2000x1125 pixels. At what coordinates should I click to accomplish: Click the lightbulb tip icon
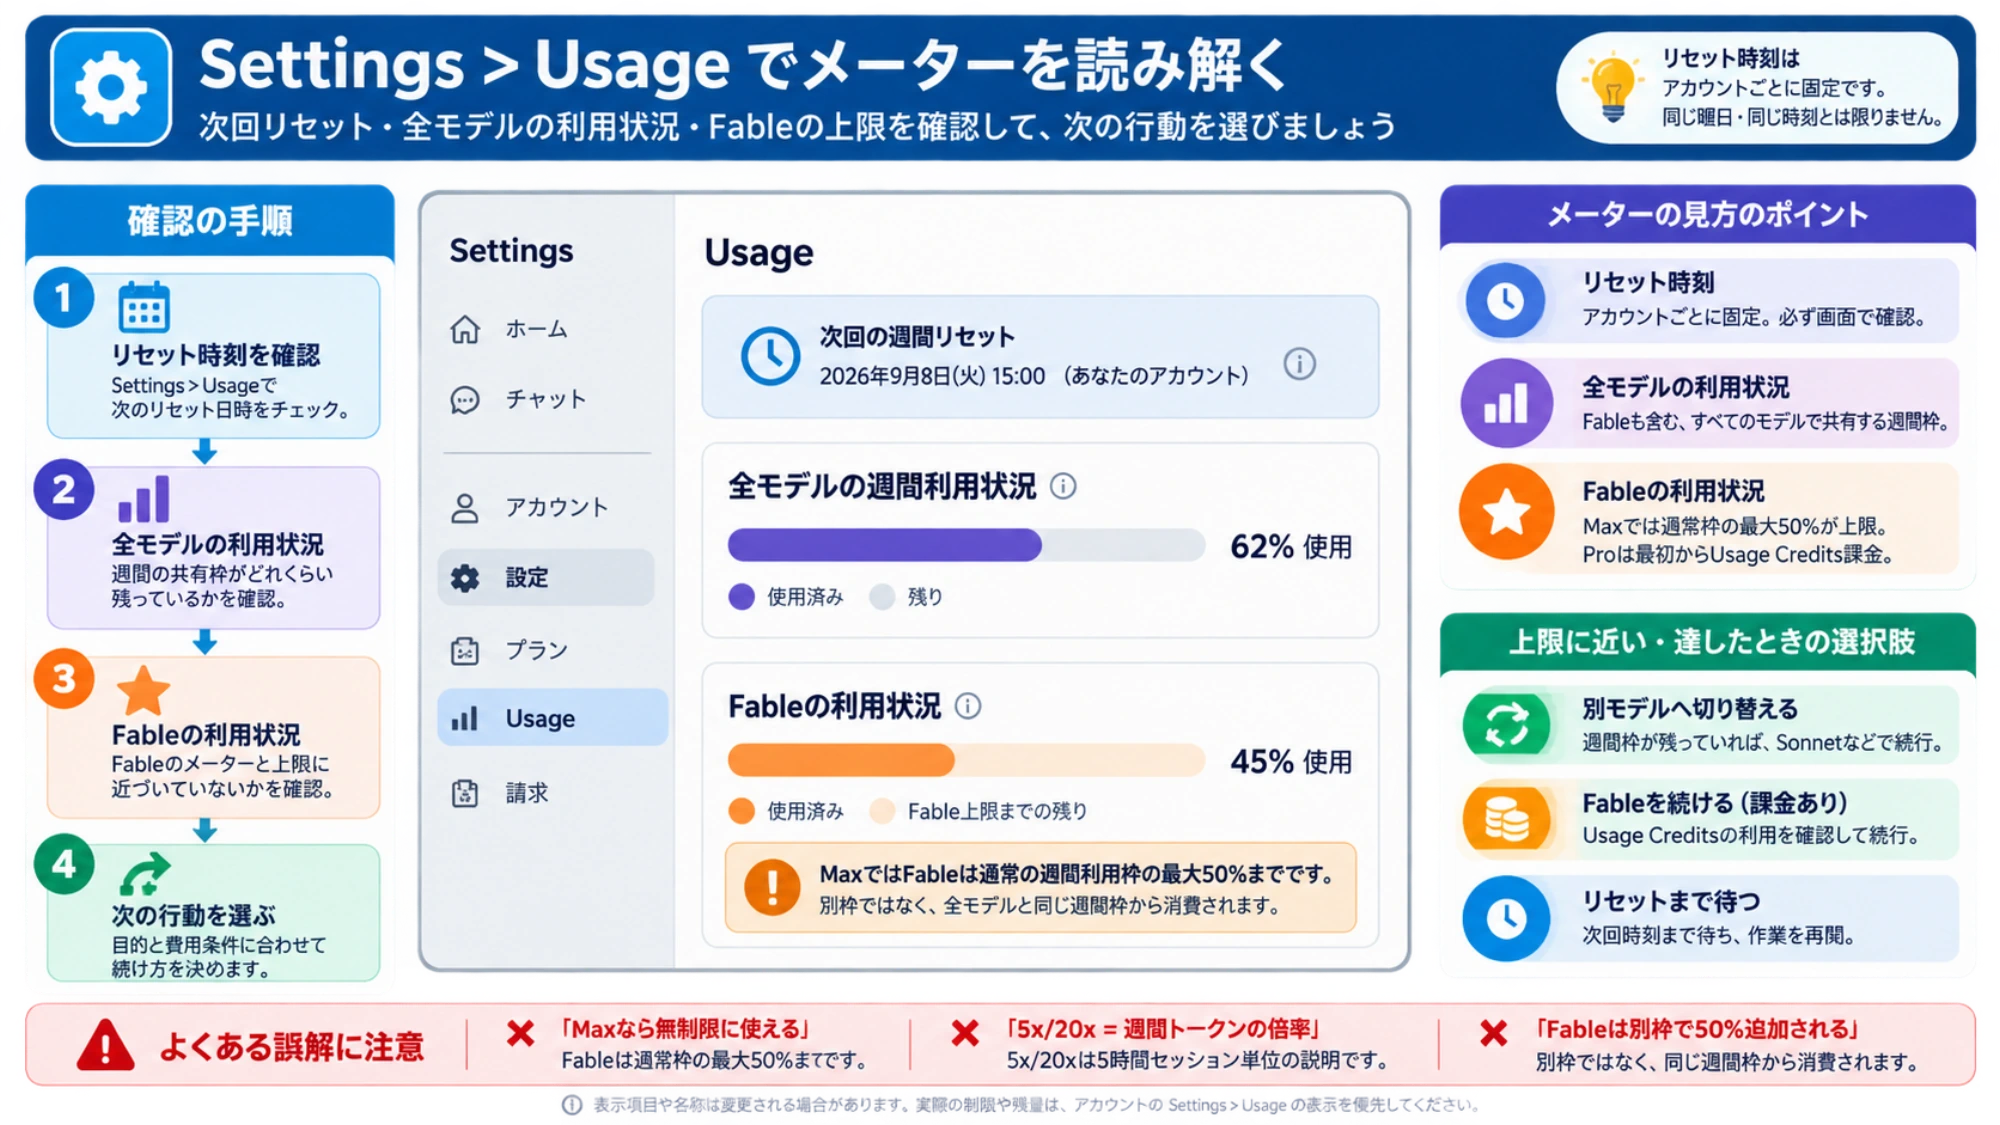click(1611, 88)
